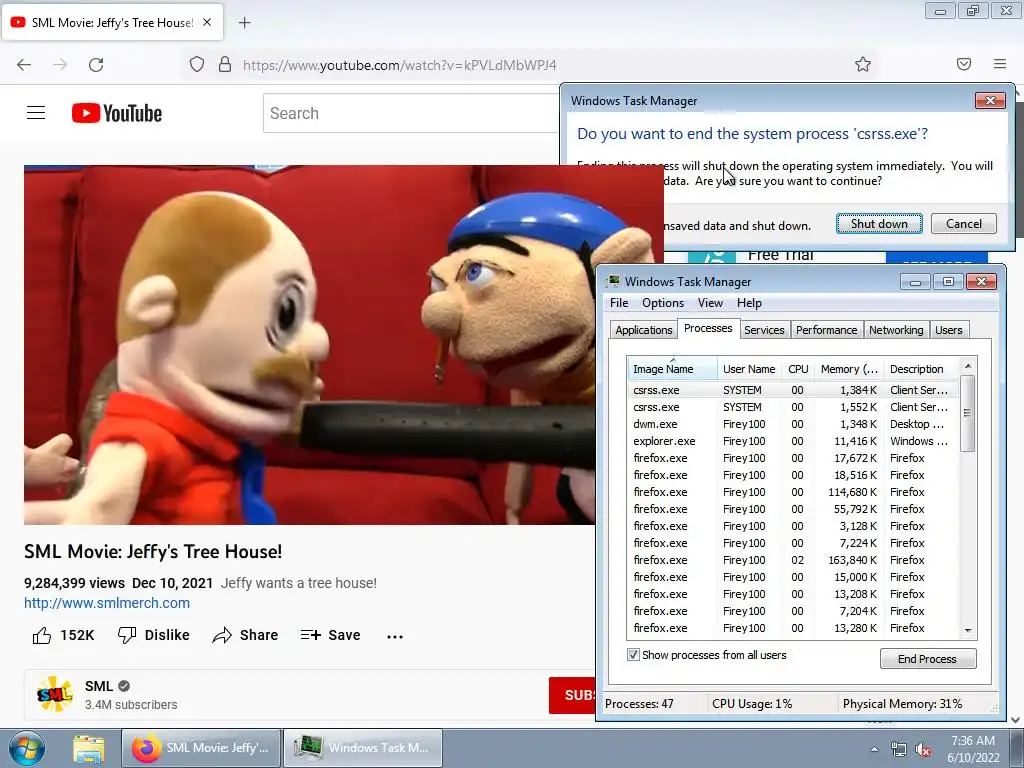Open the Save to Pocket icon
This screenshot has width=1024, height=768.
coord(964,64)
